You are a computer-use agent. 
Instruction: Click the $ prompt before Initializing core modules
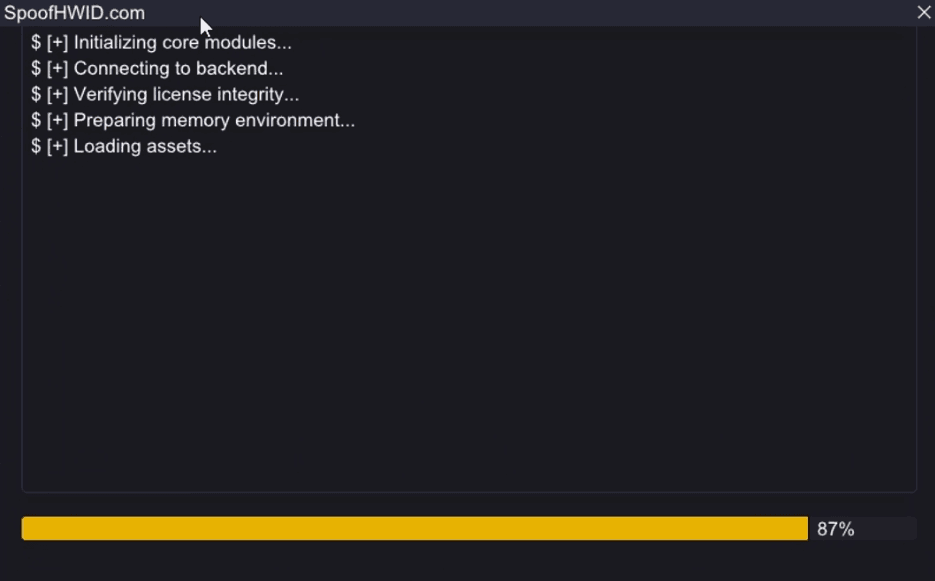point(36,42)
